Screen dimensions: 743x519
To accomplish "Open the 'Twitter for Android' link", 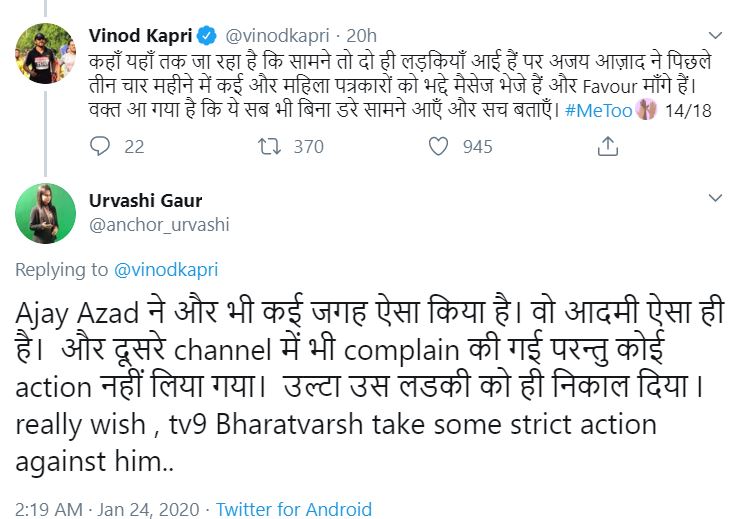I will [294, 509].
